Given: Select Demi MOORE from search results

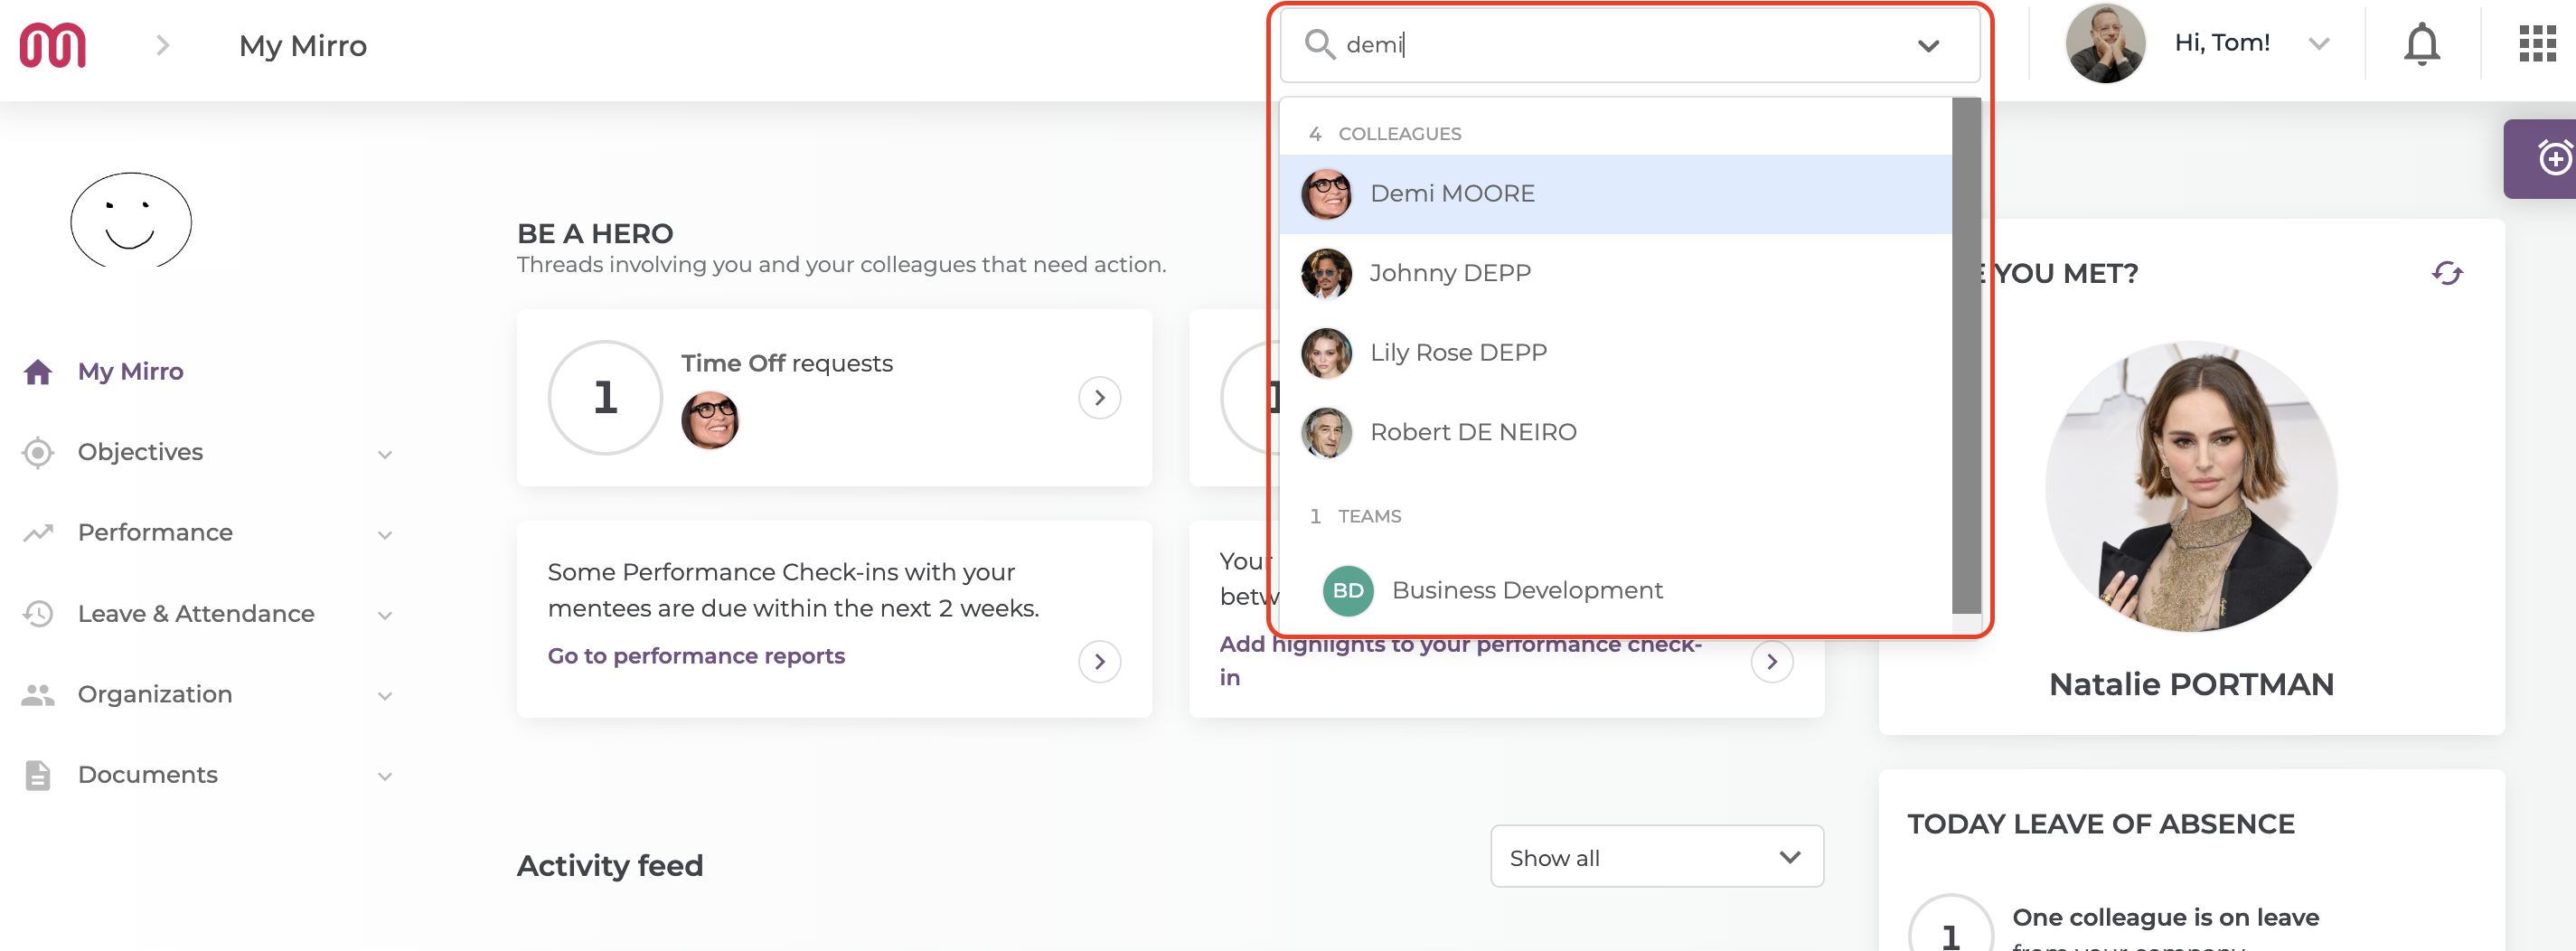Looking at the screenshot, I should [1615, 194].
